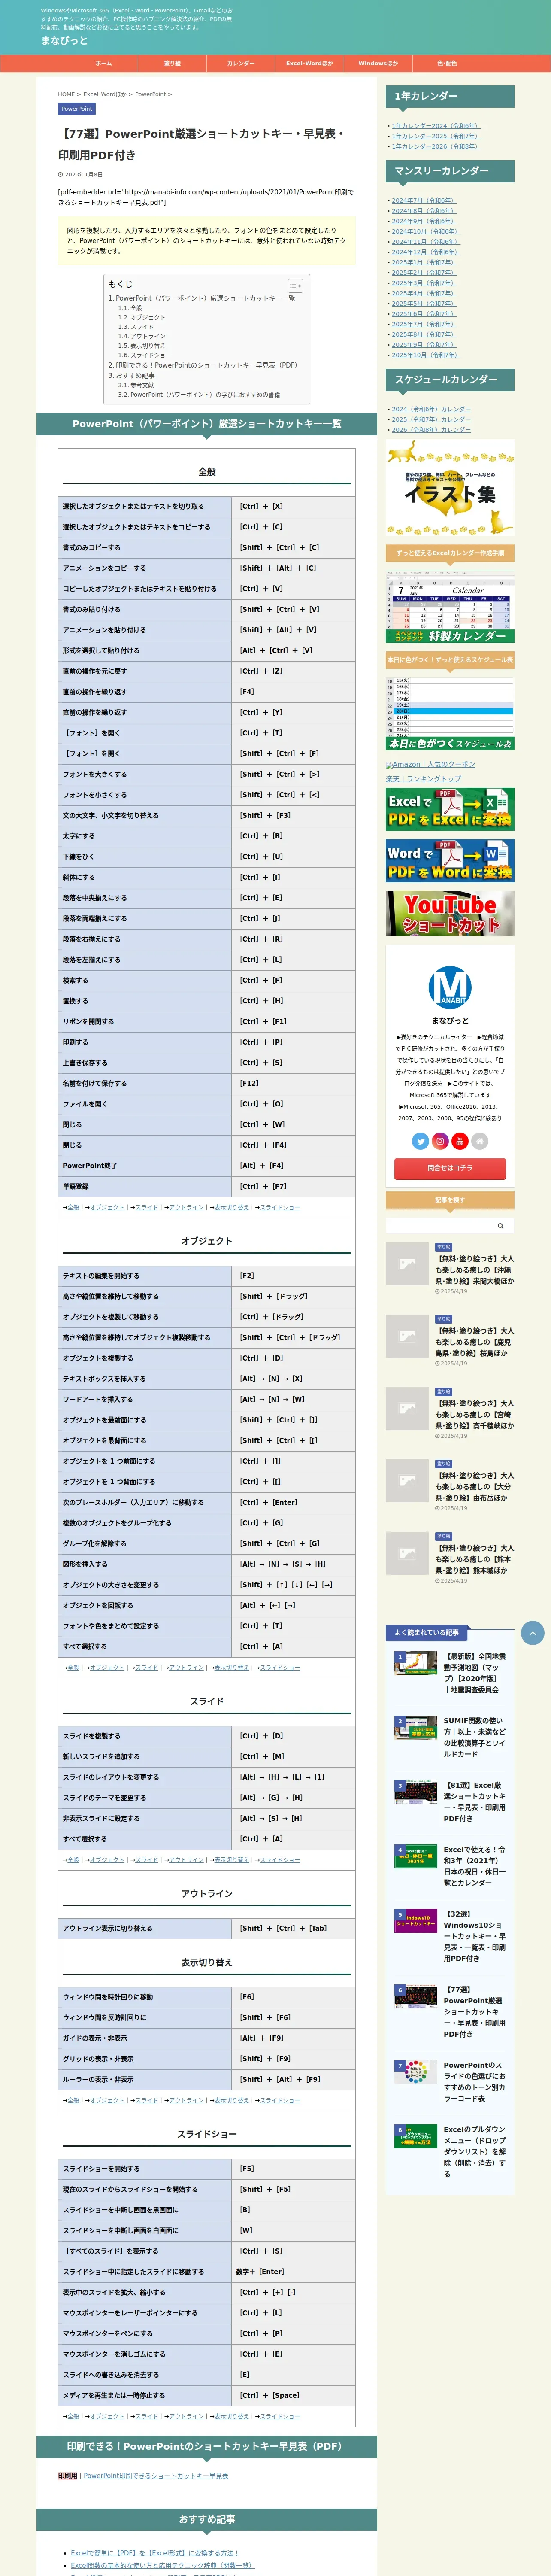Click Excel-Wordほか in the breadcrumb
The image size is (551, 2576).
point(105,94)
